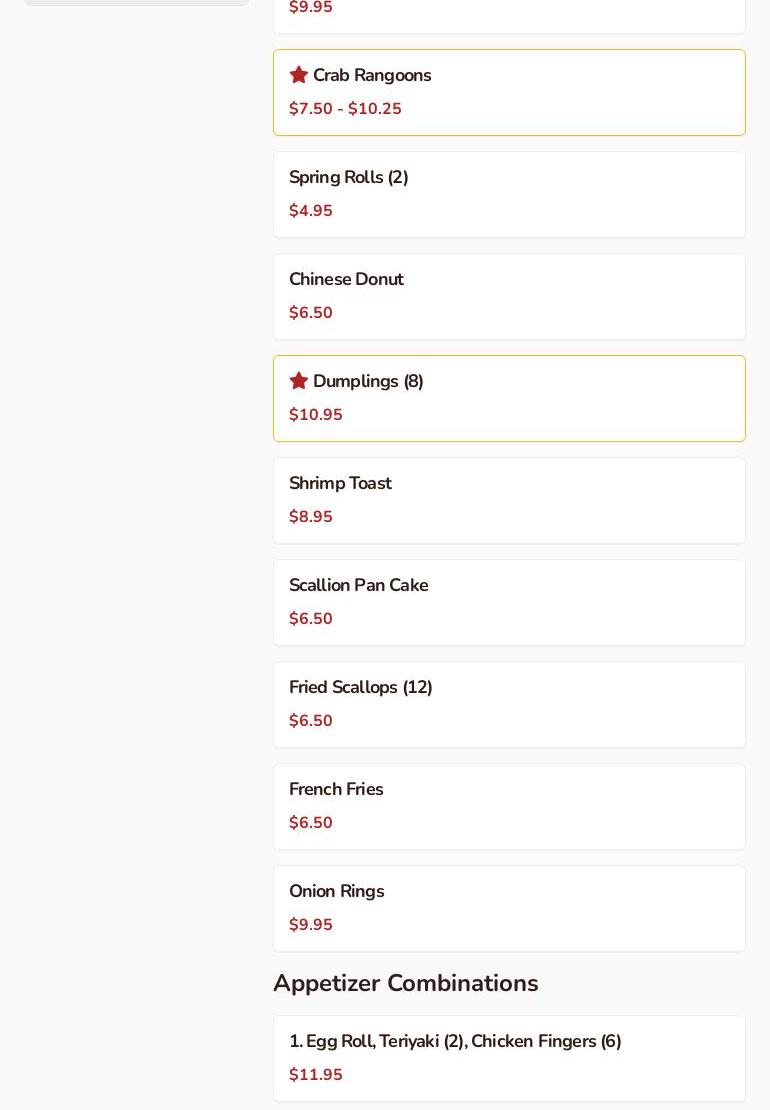Click the star icon beside Dumplings (8)
770x1110 pixels.
(x=298, y=381)
